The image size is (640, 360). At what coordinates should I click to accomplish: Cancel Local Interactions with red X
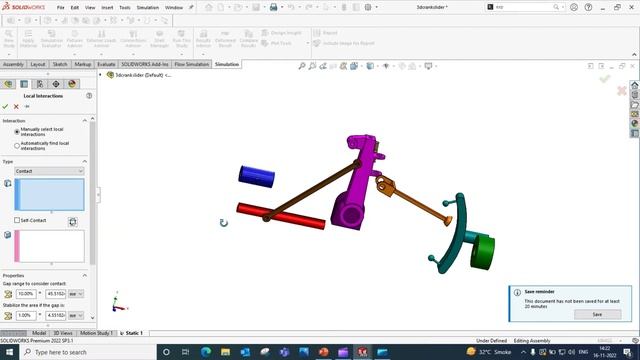tap(16, 107)
